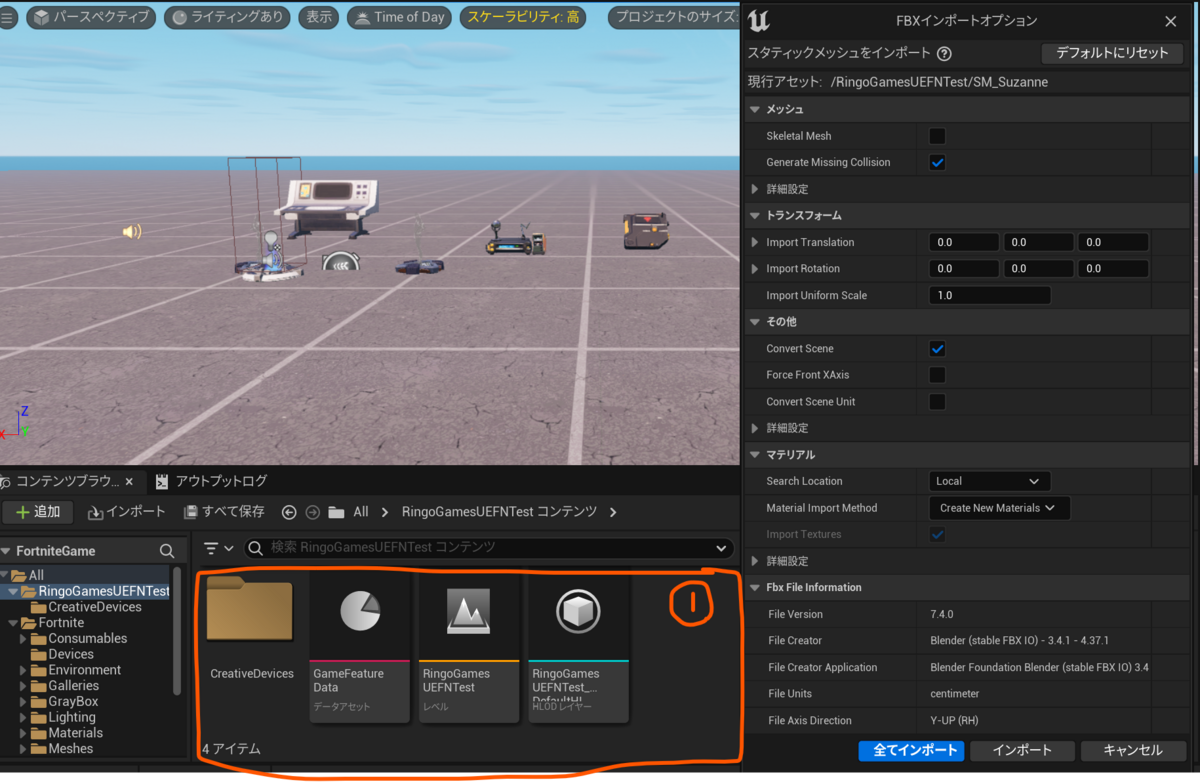This screenshot has height=782, width=1200.
Task: Enable the Skeletal Mesh checkbox
Action: pyautogui.click(x=937, y=136)
